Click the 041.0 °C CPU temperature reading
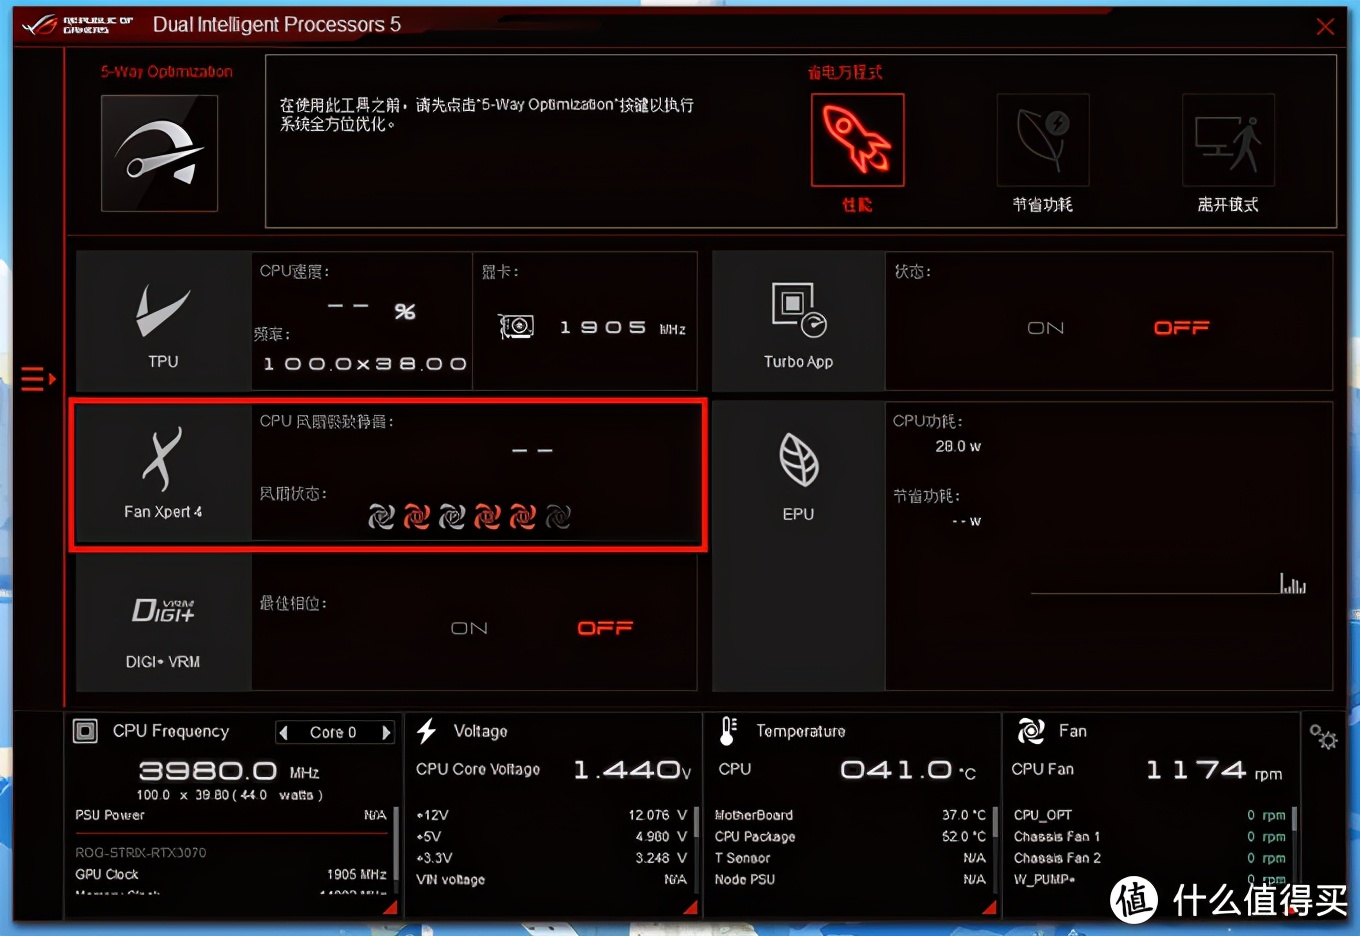1360x936 pixels. (x=908, y=769)
